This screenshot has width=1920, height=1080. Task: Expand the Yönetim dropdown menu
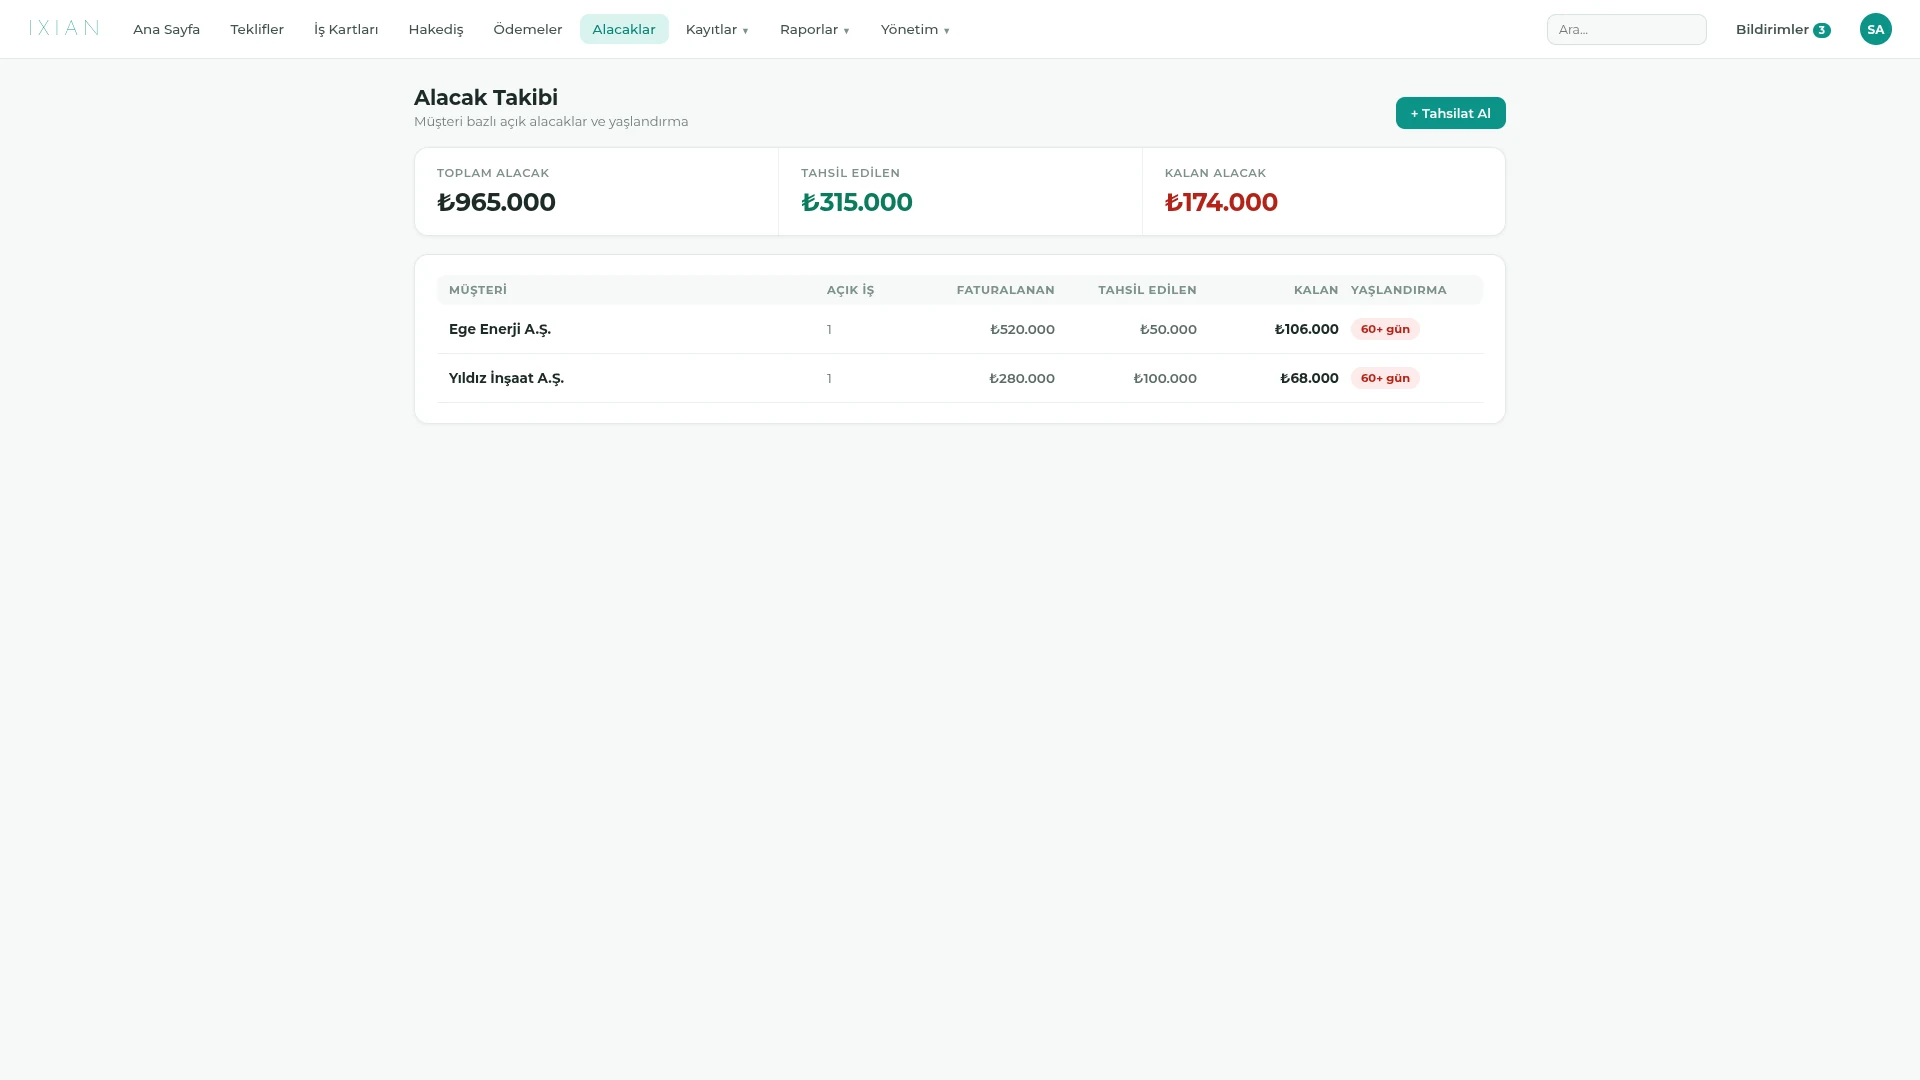(x=915, y=29)
